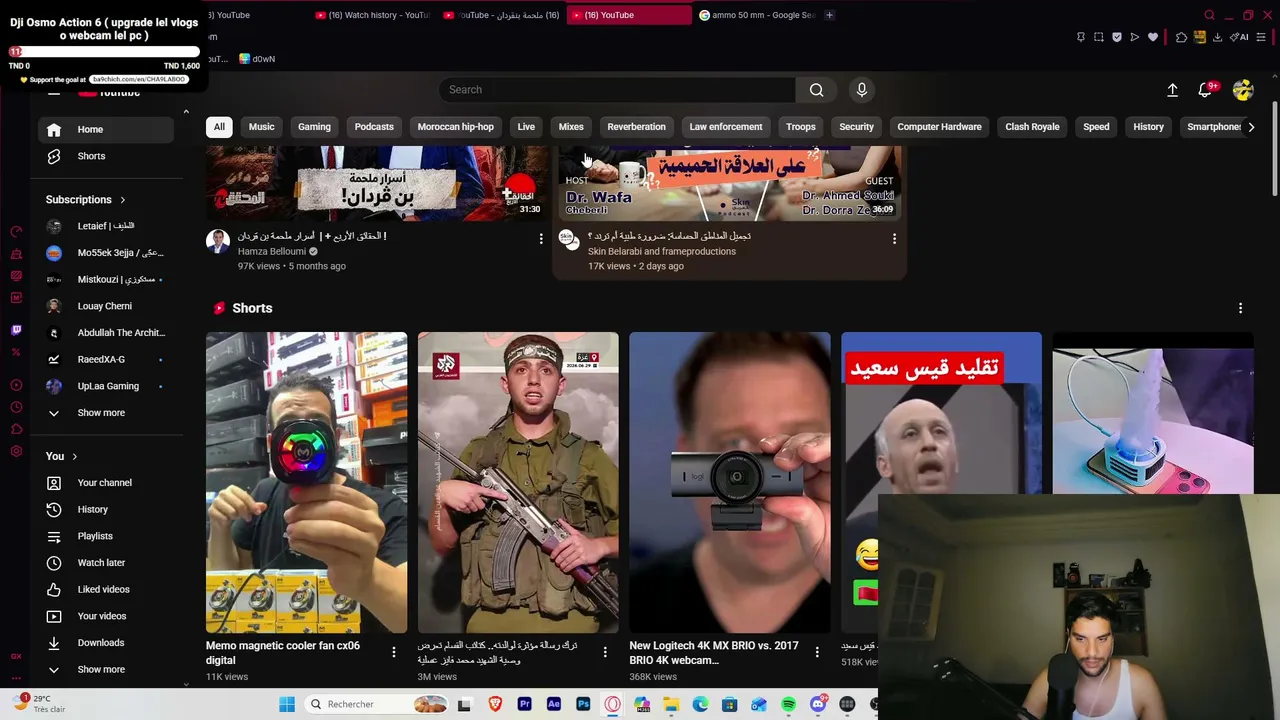The height and width of the screenshot is (720, 1280).
Task: Open the You section chevron
Action: click(74, 457)
